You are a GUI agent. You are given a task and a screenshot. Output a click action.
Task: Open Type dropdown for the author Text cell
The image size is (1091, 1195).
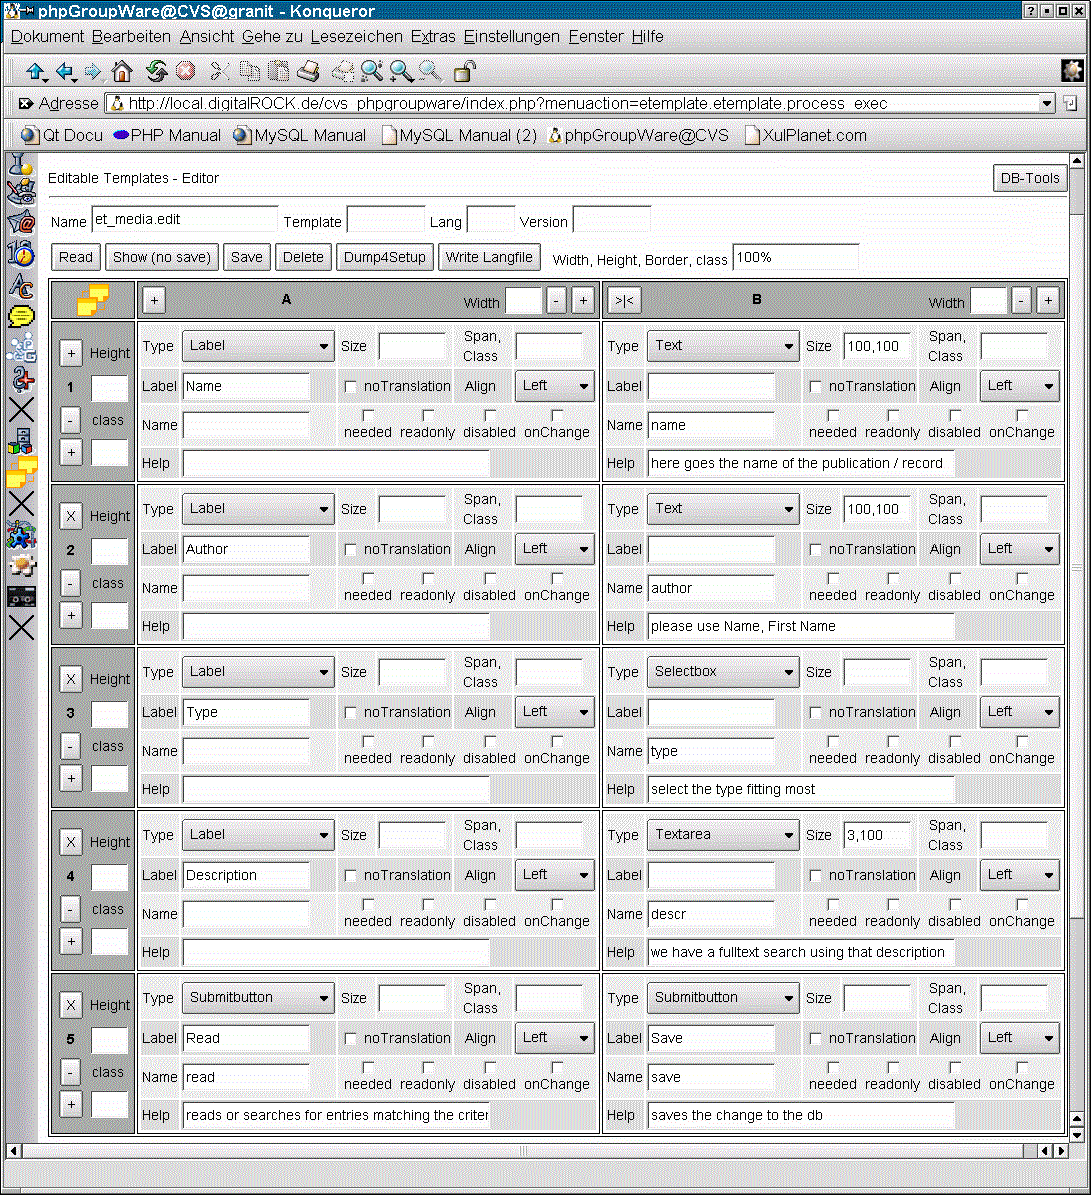point(723,509)
